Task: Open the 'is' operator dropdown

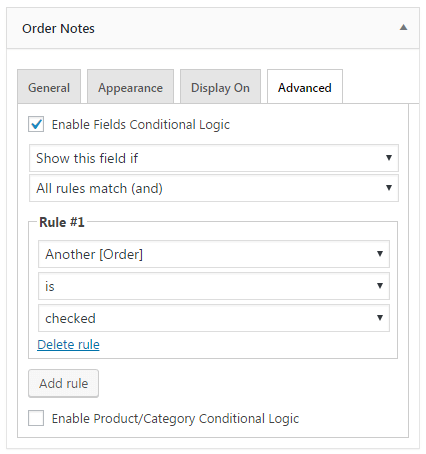Action: 214,286
